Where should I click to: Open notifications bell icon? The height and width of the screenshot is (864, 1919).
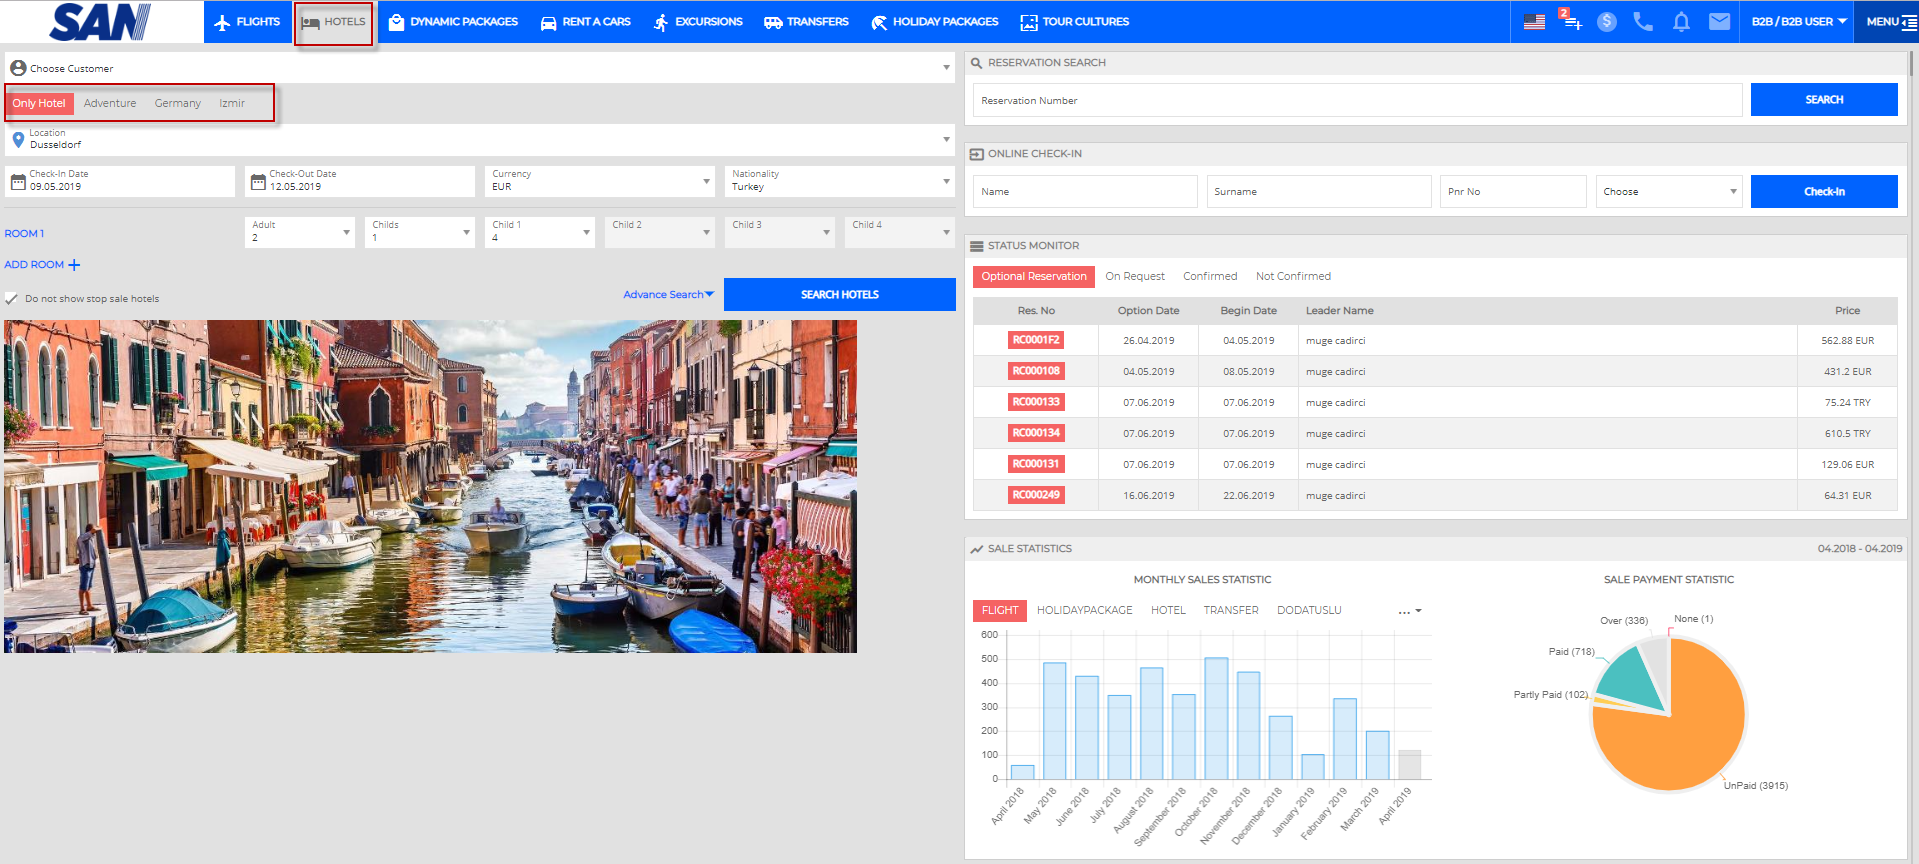(x=1681, y=21)
